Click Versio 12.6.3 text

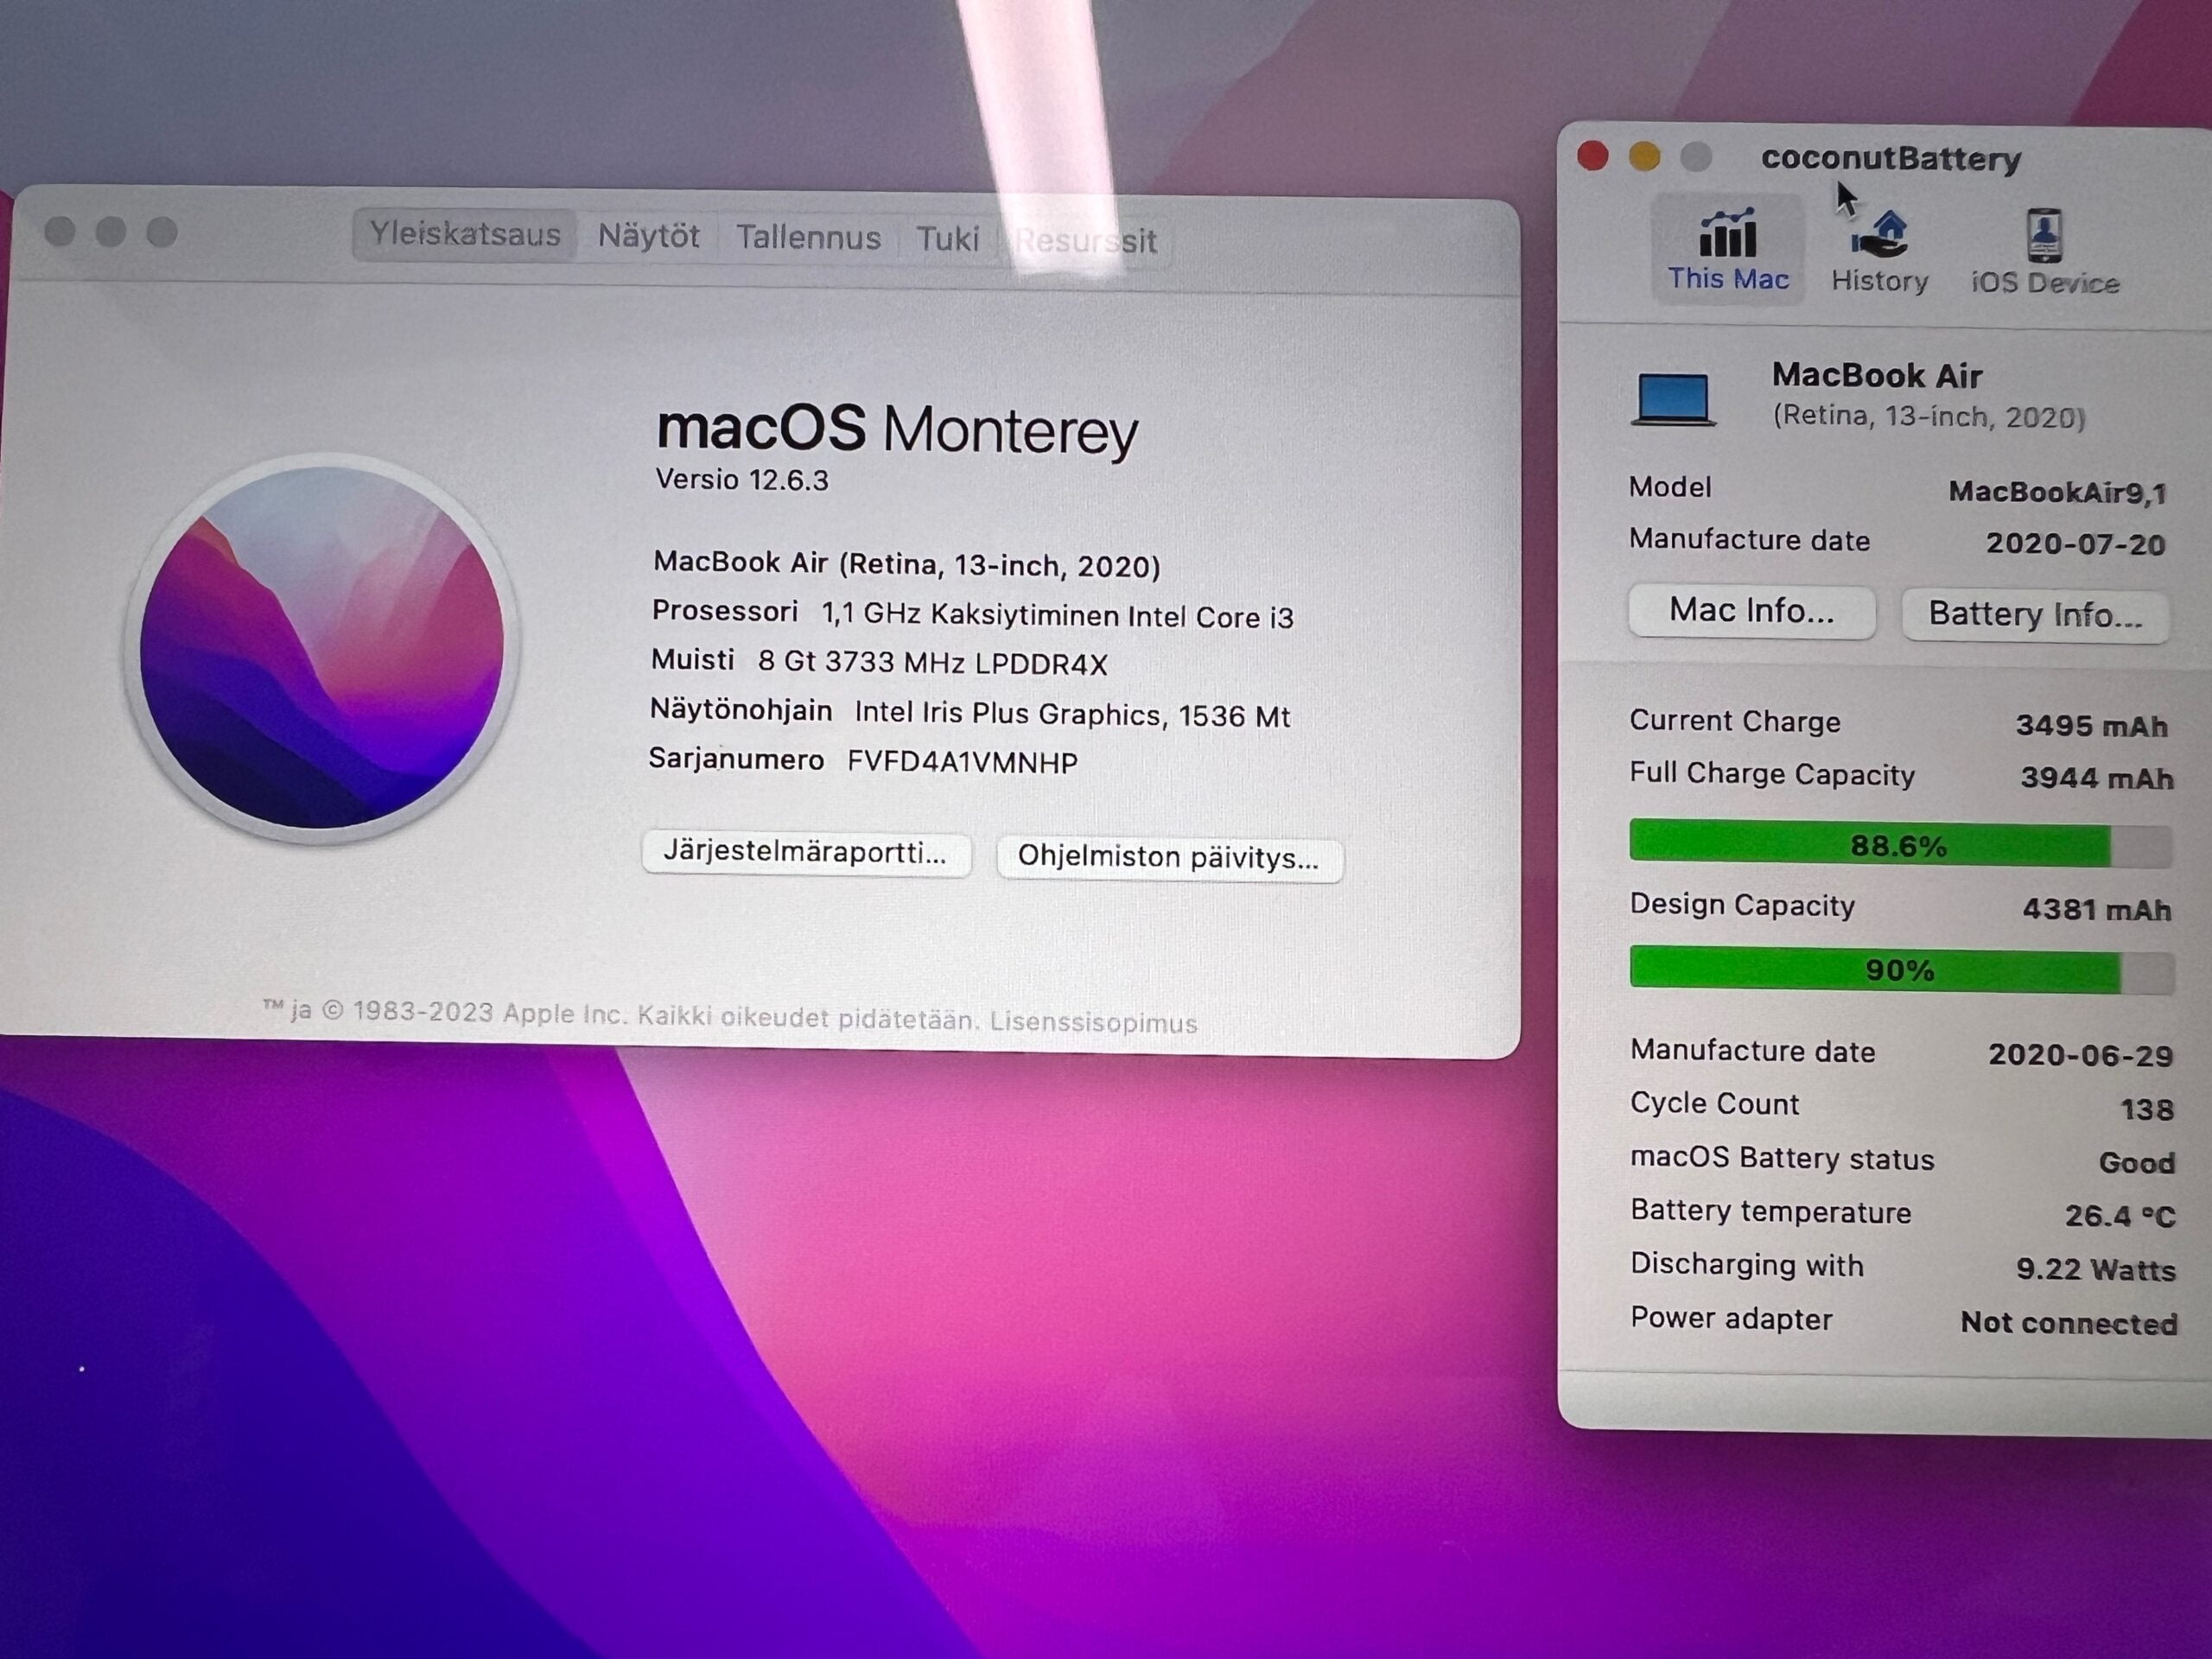(742, 480)
